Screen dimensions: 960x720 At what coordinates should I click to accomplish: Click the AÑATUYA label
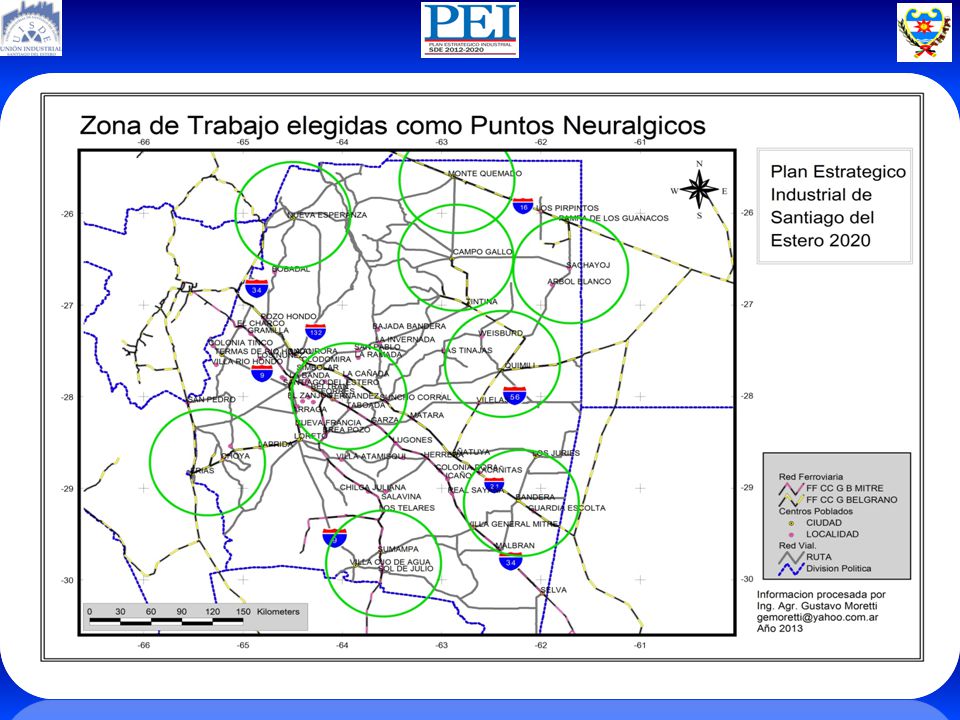click(473, 452)
